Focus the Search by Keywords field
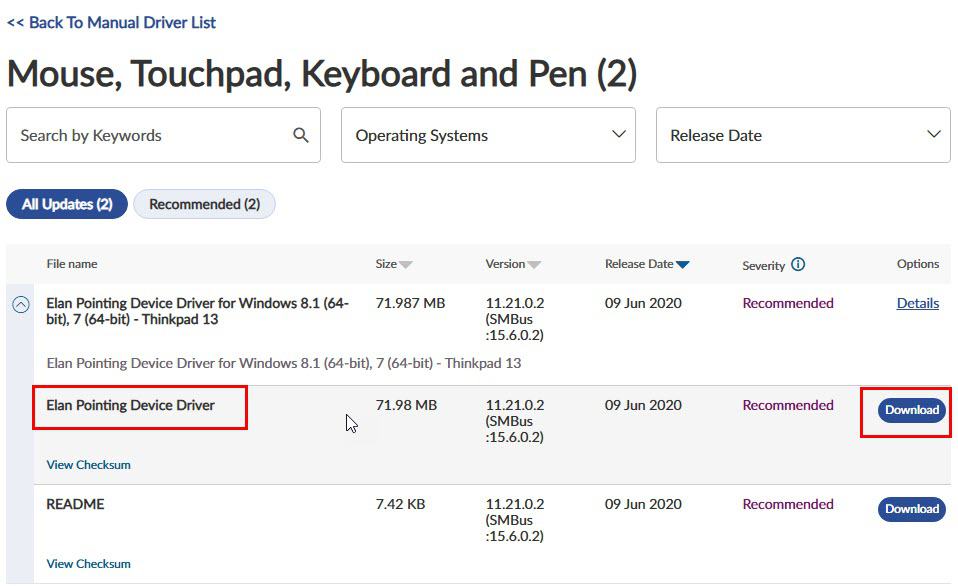The image size is (958, 586). pos(163,135)
